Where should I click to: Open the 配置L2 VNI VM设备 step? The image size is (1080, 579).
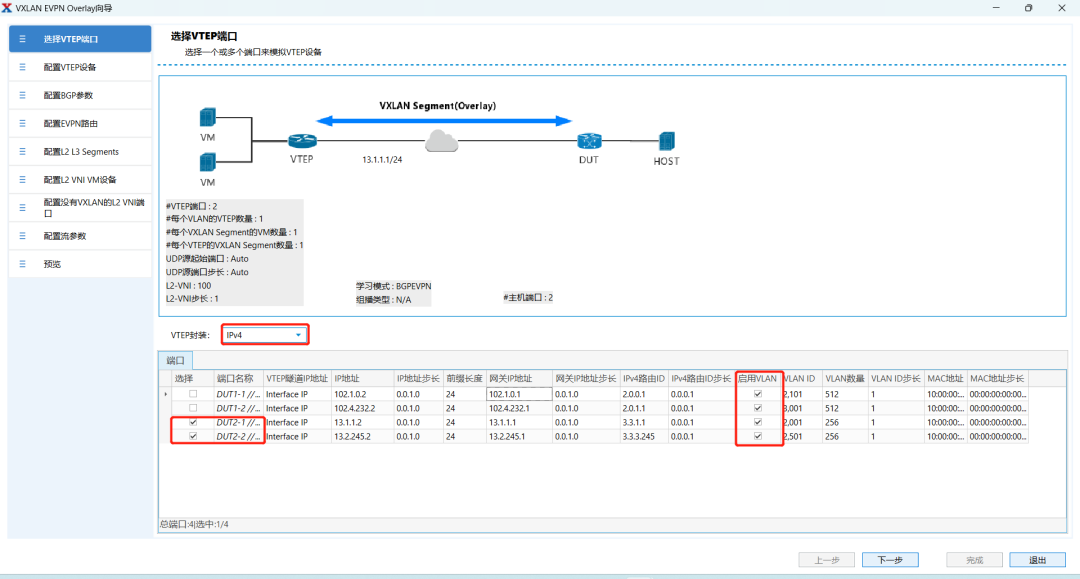point(80,180)
